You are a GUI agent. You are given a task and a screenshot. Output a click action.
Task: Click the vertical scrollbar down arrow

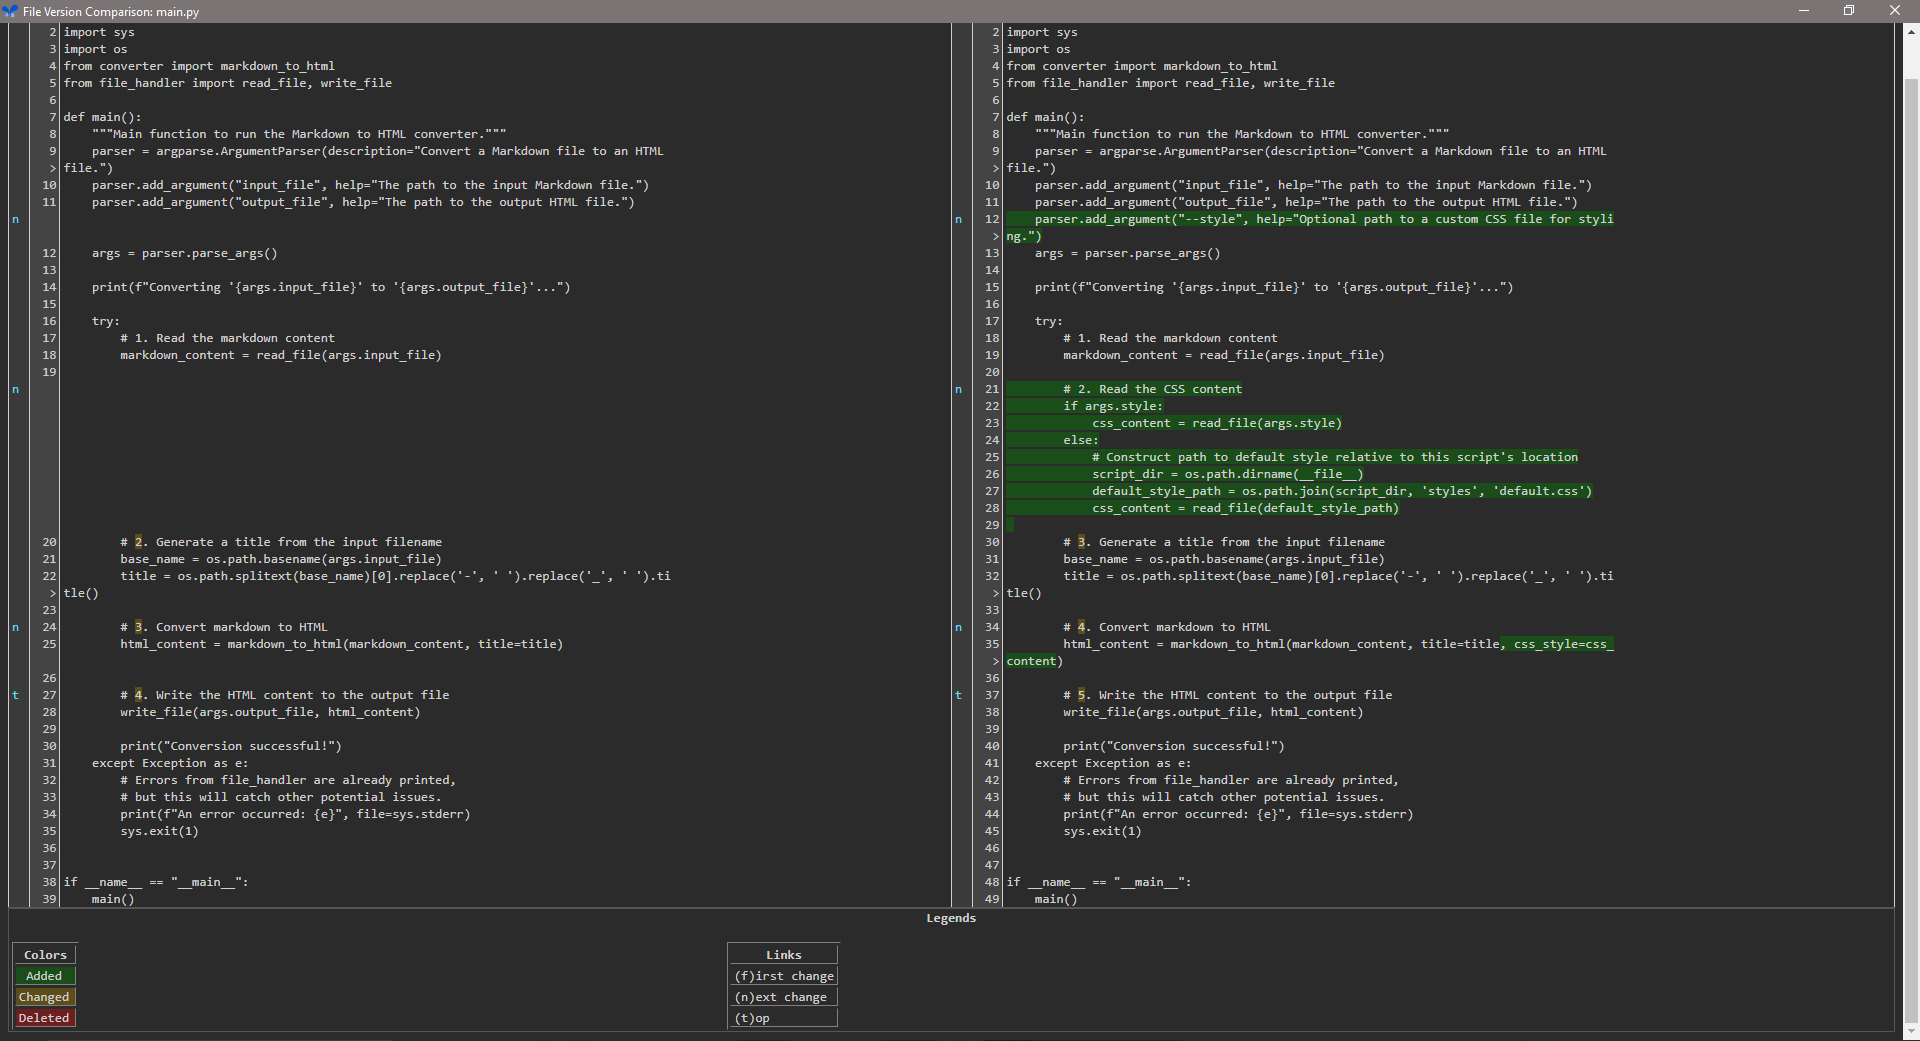pyautogui.click(x=1911, y=1031)
